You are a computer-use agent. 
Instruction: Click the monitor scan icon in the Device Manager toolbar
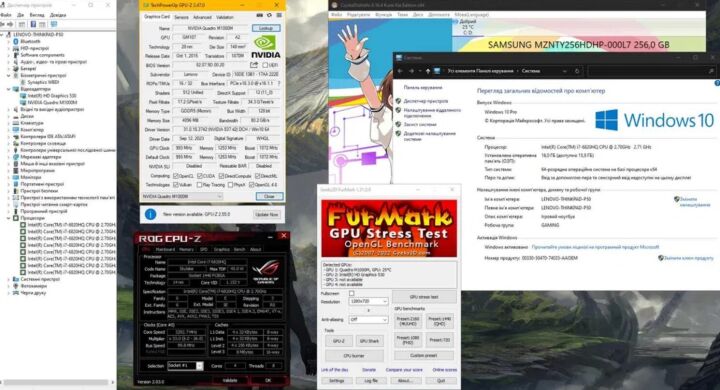pos(54,24)
